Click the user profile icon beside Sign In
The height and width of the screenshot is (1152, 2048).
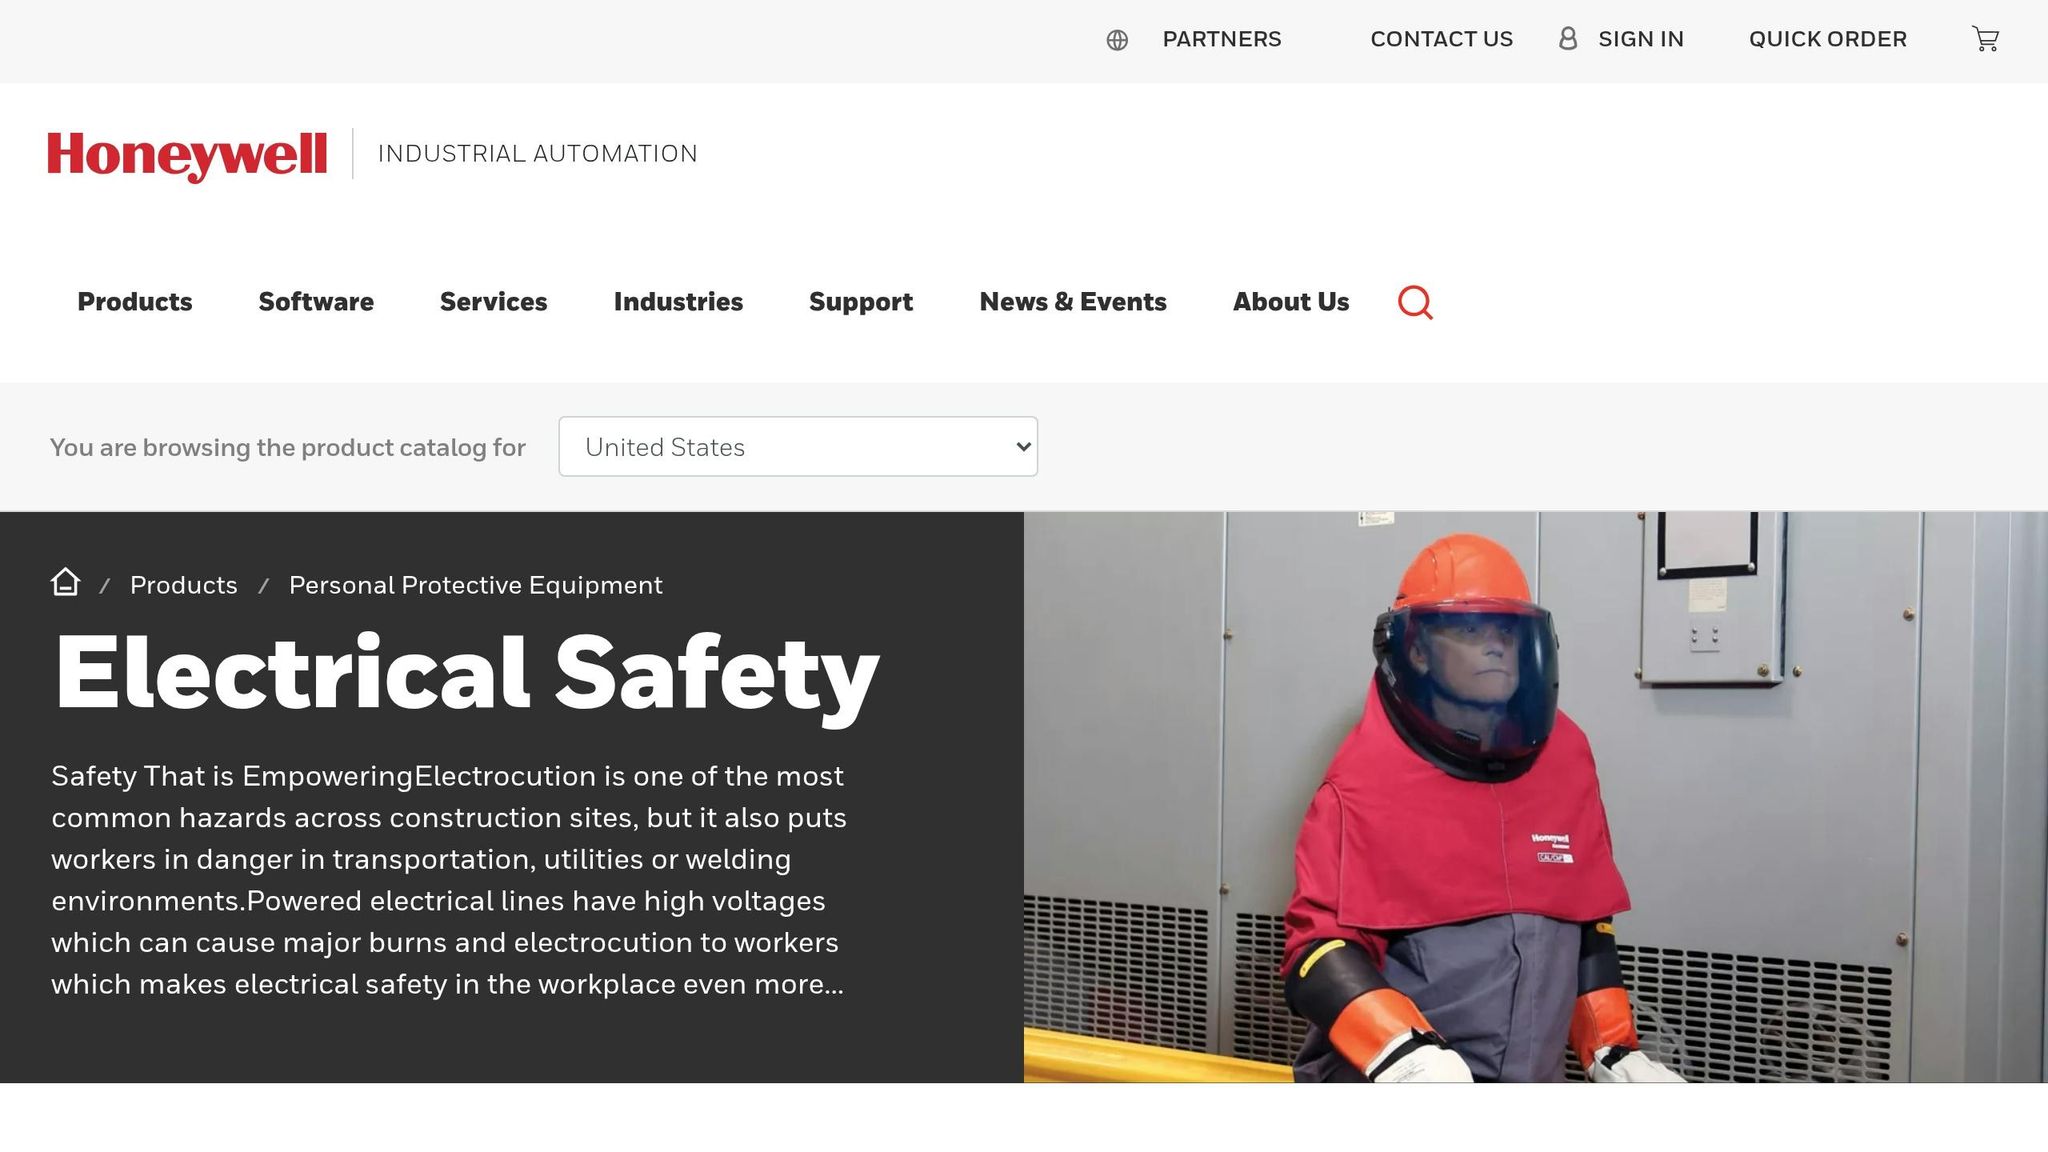(1568, 39)
